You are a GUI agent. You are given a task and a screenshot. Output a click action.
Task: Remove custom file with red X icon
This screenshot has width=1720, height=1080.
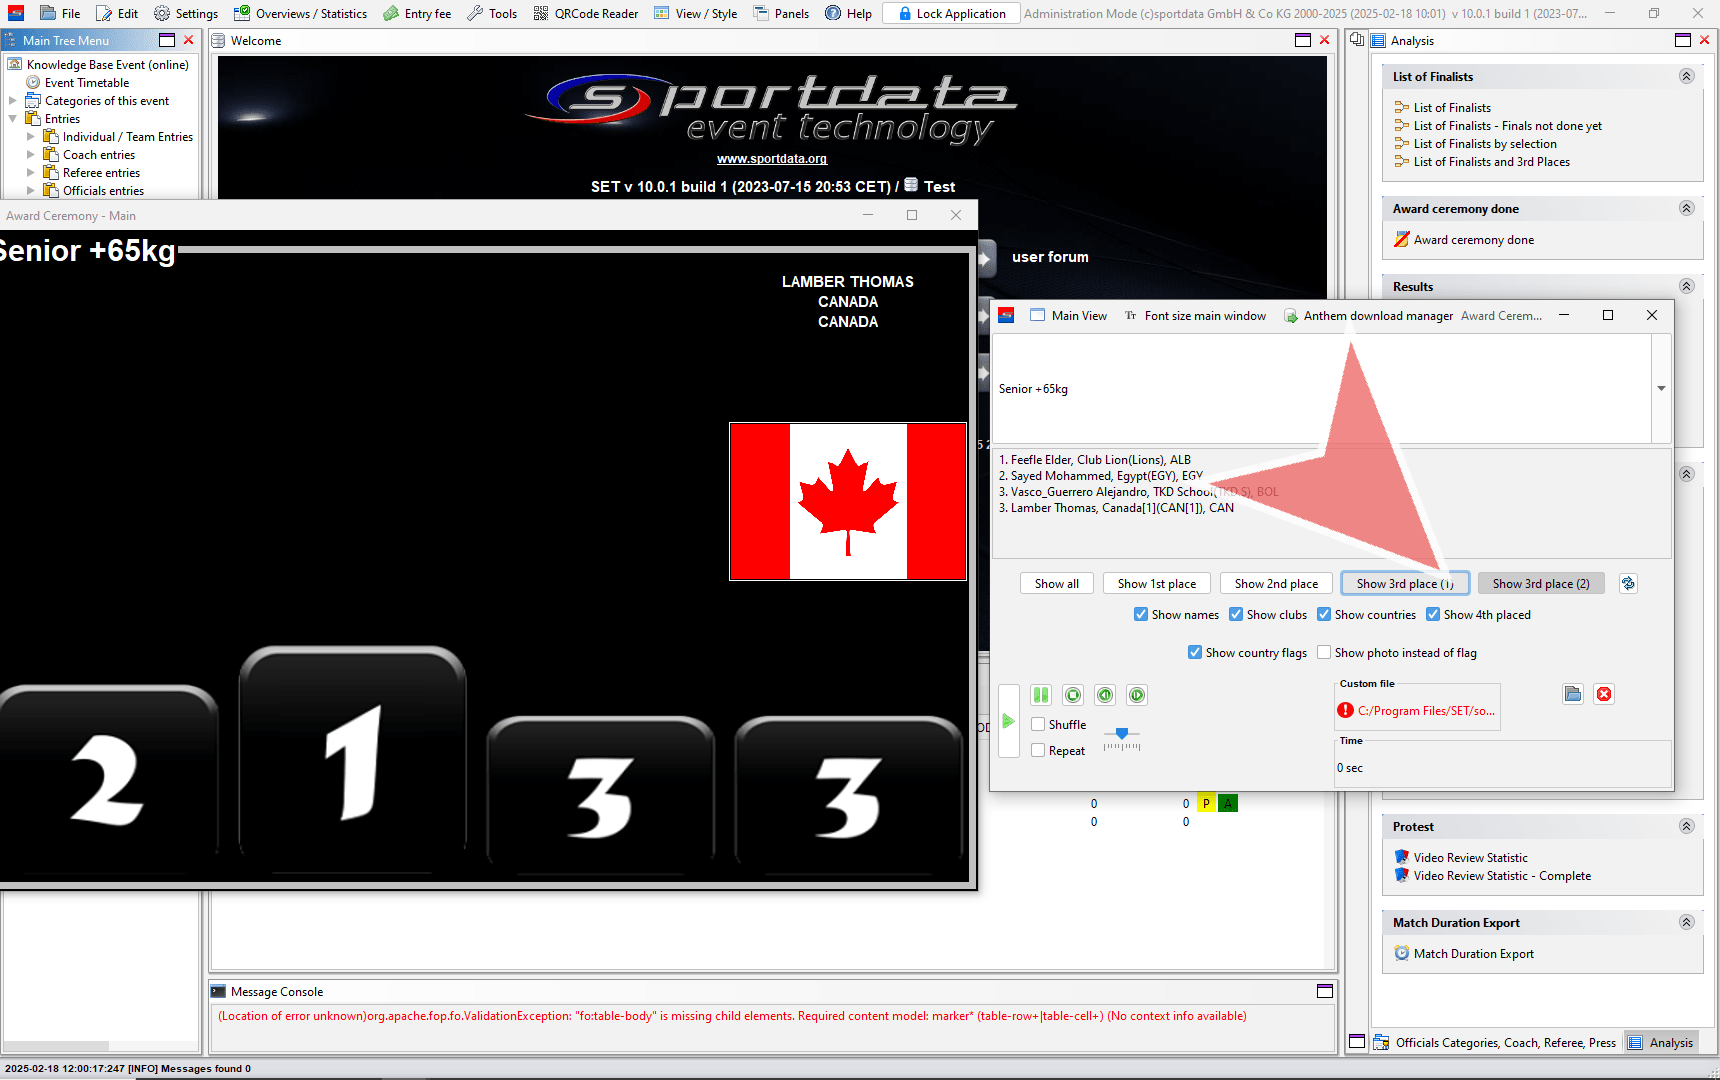[x=1604, y=694]
